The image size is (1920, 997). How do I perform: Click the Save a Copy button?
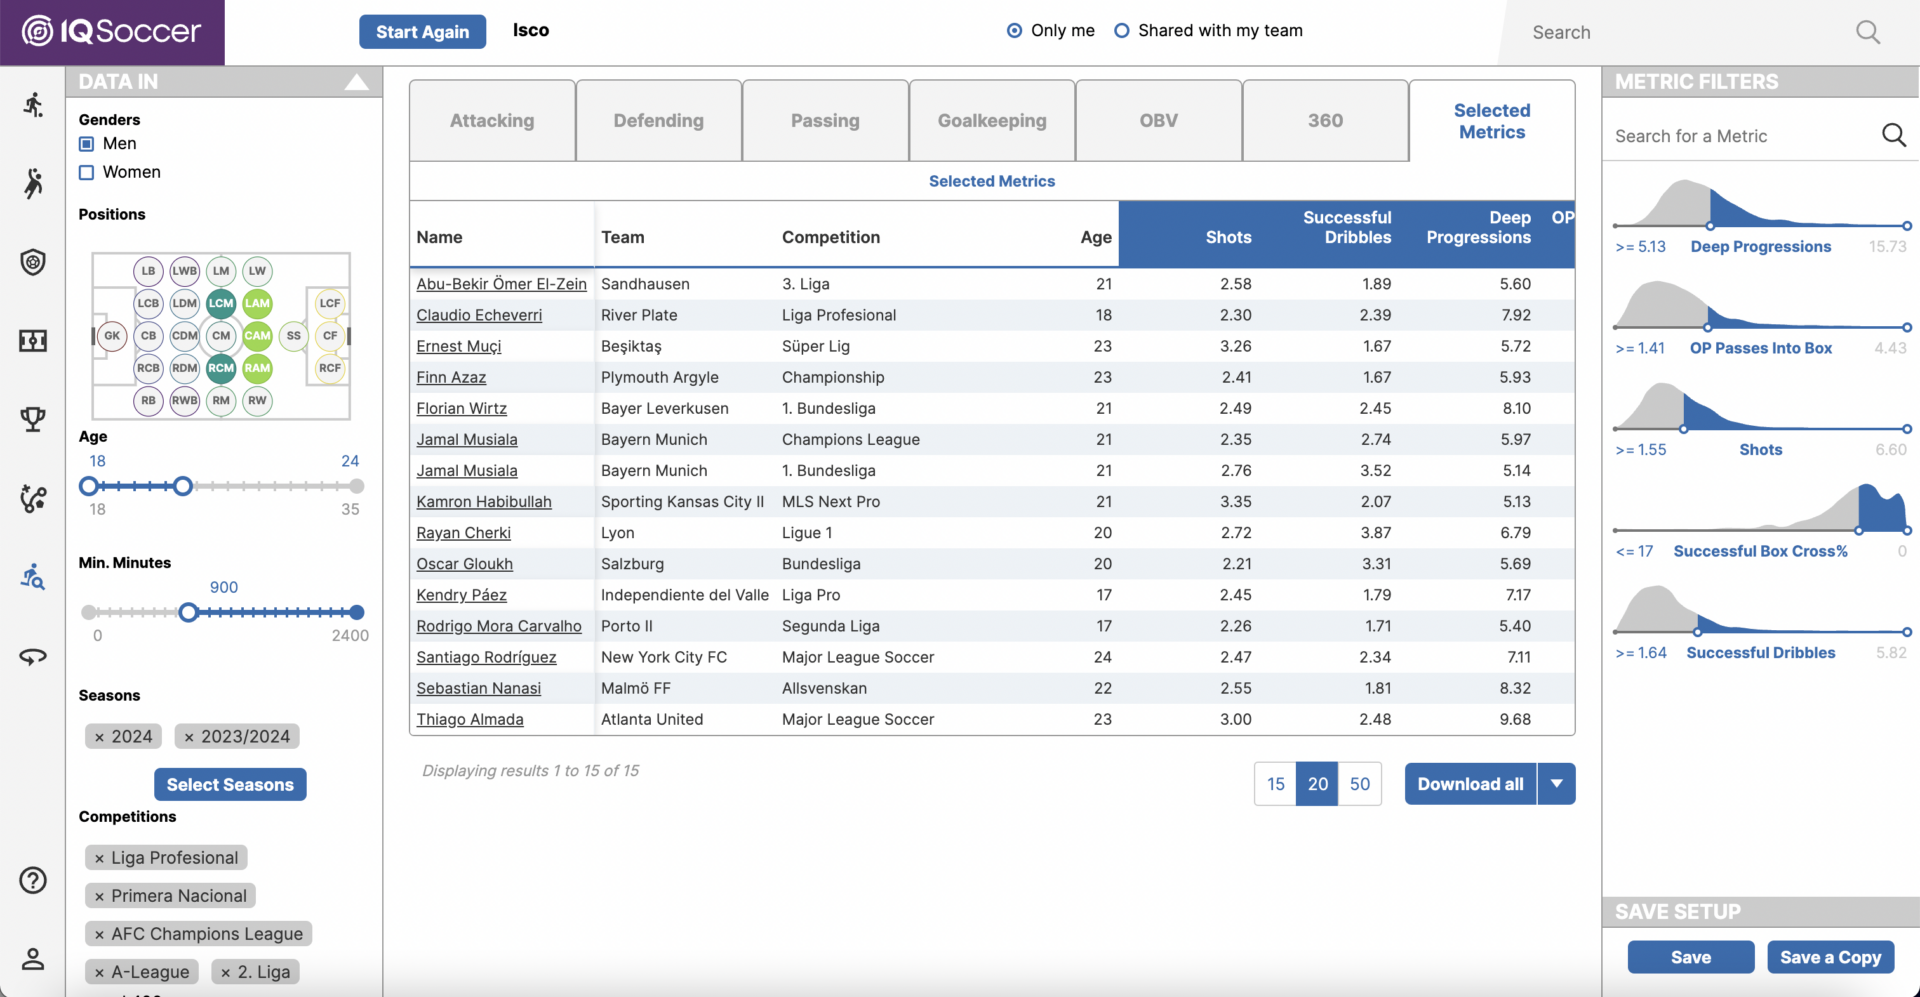coord(1830,957)
